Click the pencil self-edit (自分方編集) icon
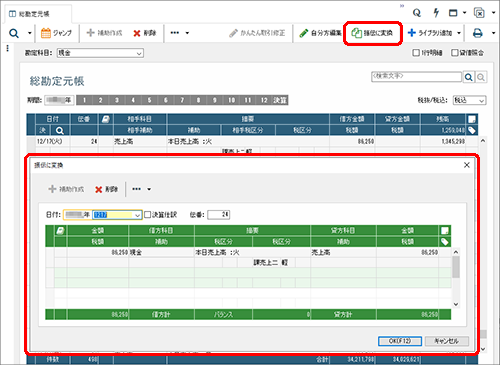 tap(303, 33)
